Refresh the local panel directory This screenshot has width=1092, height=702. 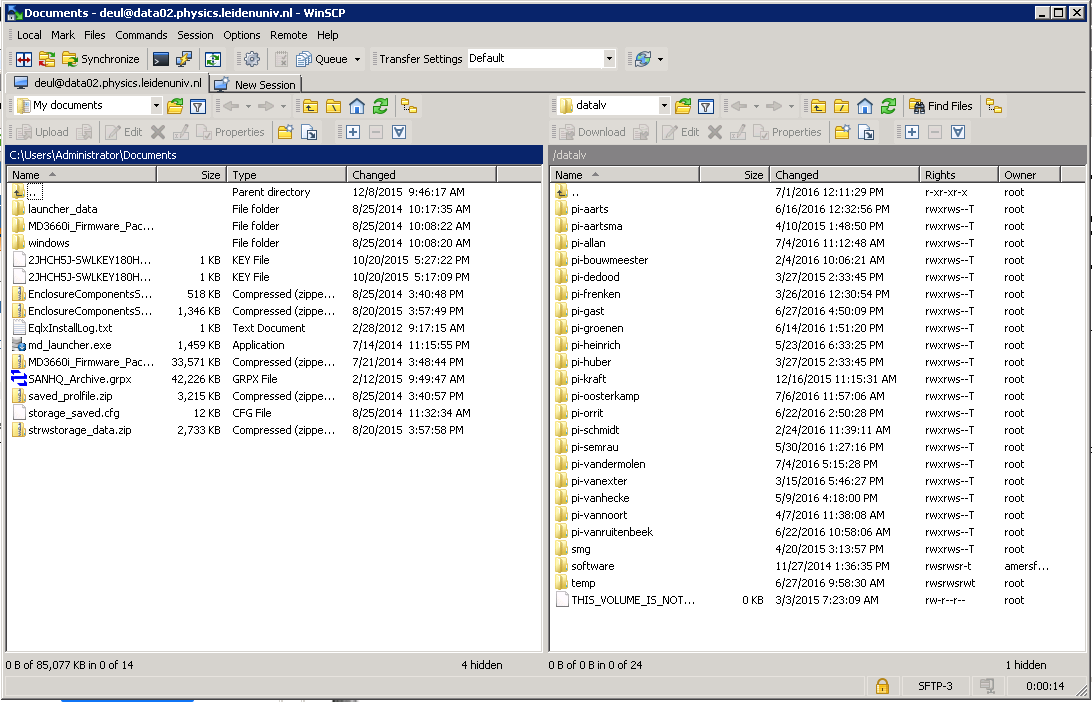click(x=380, y=106)
